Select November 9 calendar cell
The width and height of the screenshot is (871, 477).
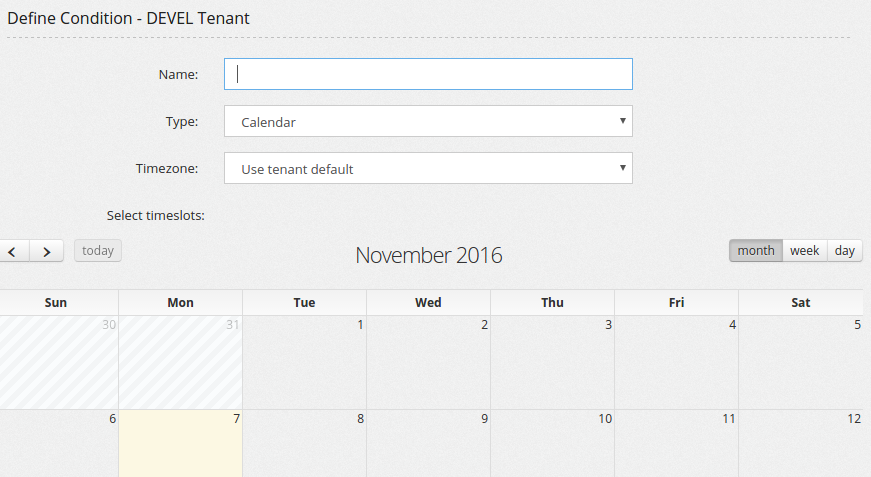pyautogui.click(x=428, y=445)
